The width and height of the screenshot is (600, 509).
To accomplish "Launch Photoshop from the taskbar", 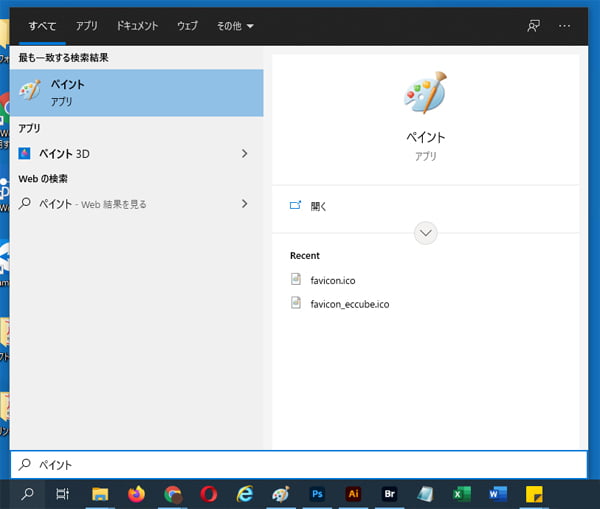I will point(317,494).
